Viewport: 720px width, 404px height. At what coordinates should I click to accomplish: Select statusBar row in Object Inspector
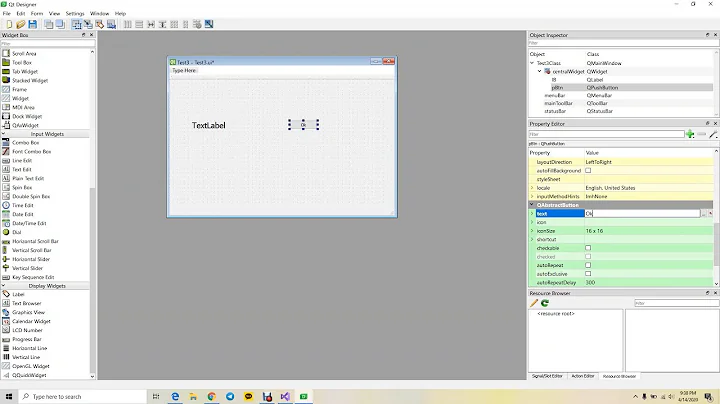pos(621,111)
